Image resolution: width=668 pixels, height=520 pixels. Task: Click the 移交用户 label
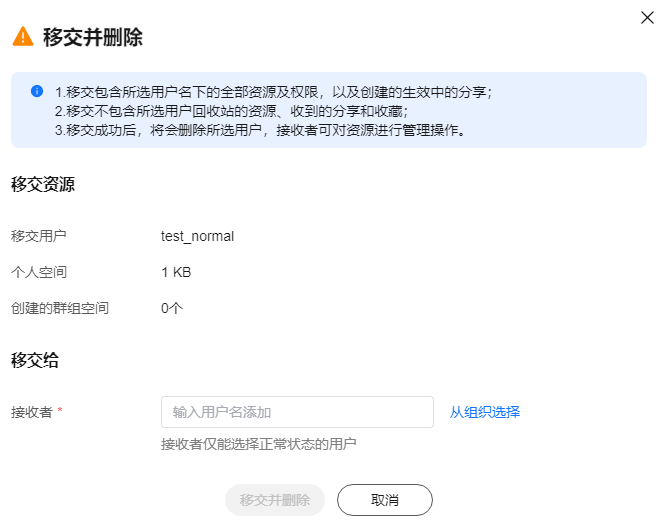pos(38,236)
